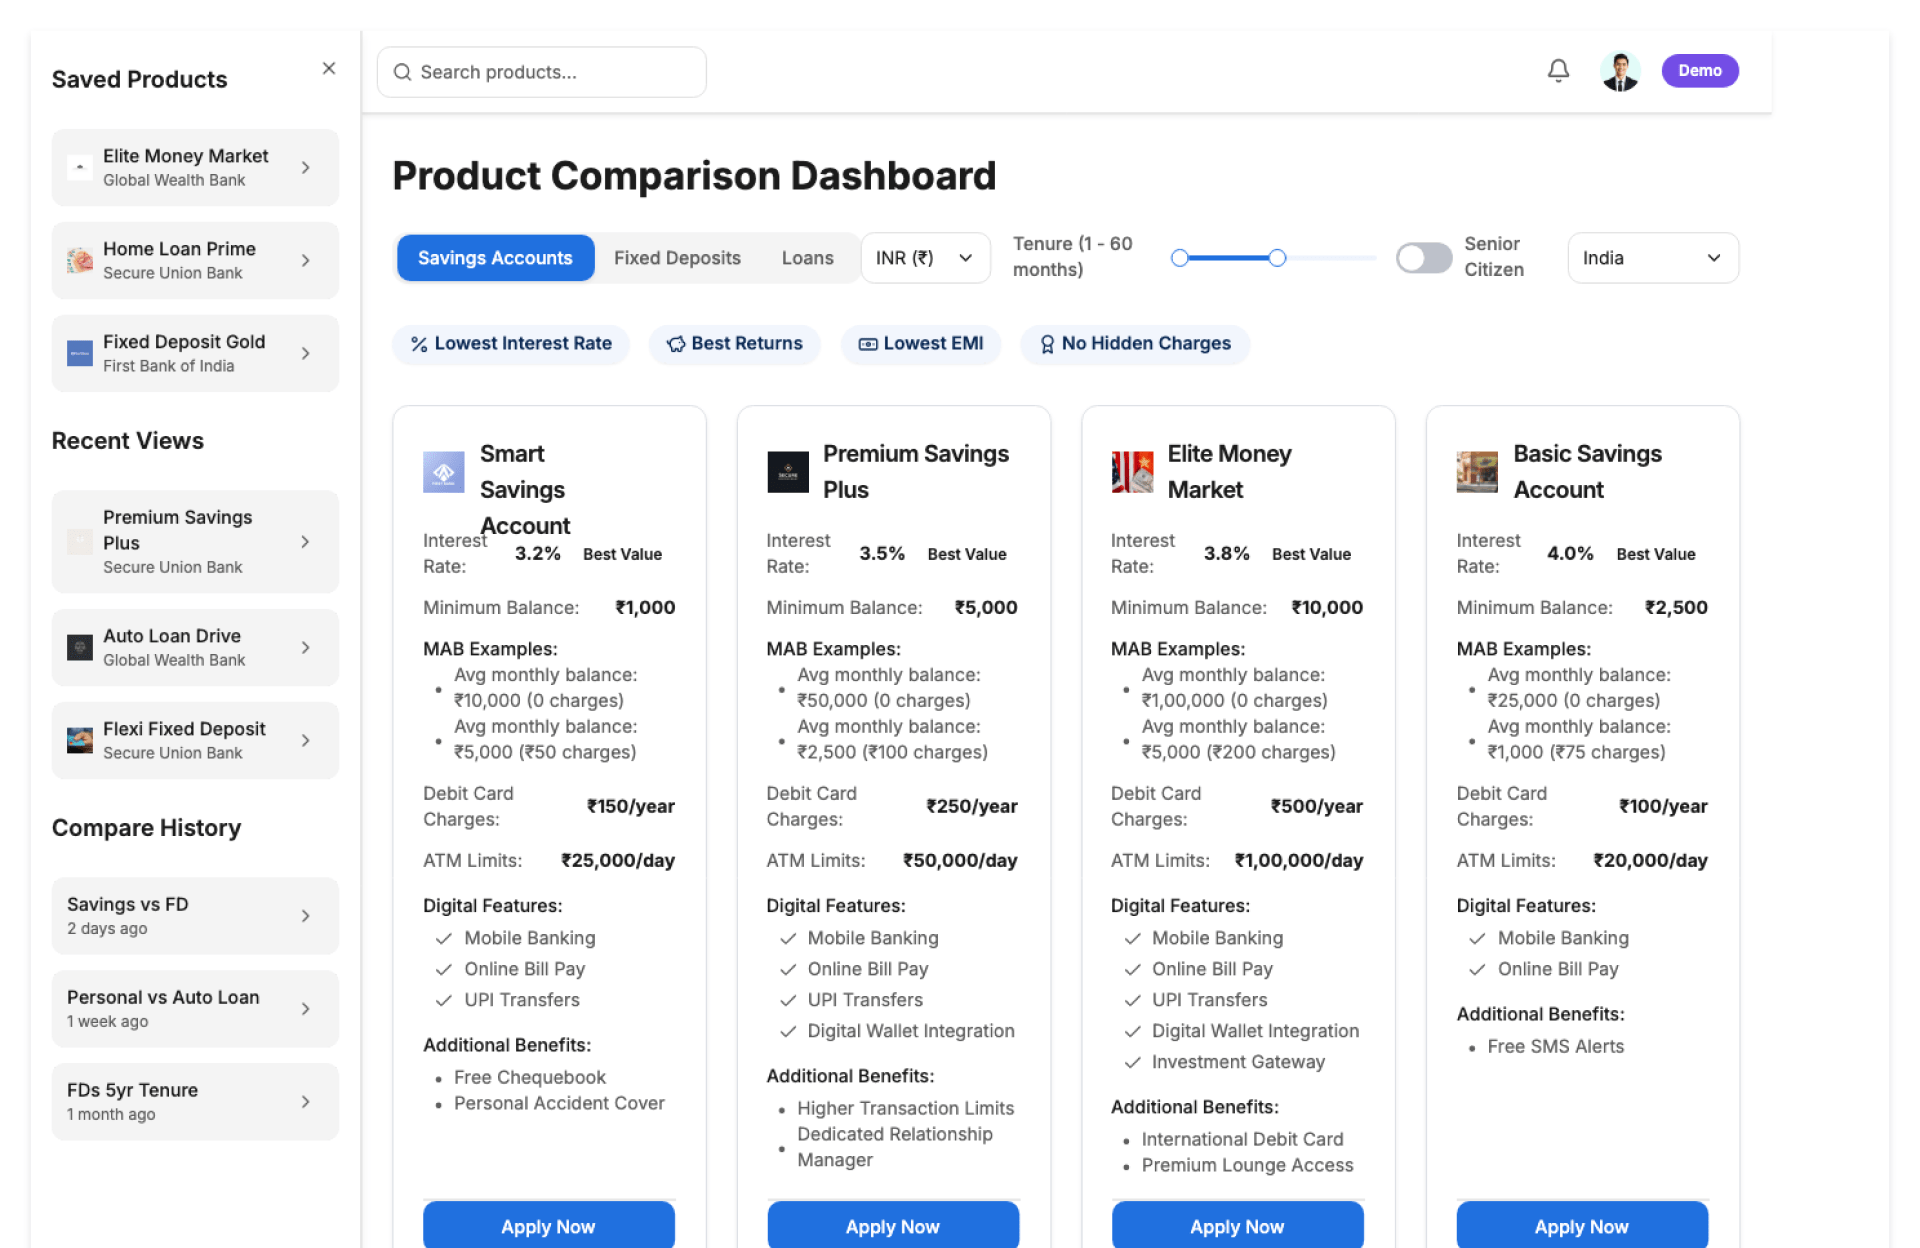
Task: Toggle the No Hidden Charges filter chip
Action: coord(1134,344)
